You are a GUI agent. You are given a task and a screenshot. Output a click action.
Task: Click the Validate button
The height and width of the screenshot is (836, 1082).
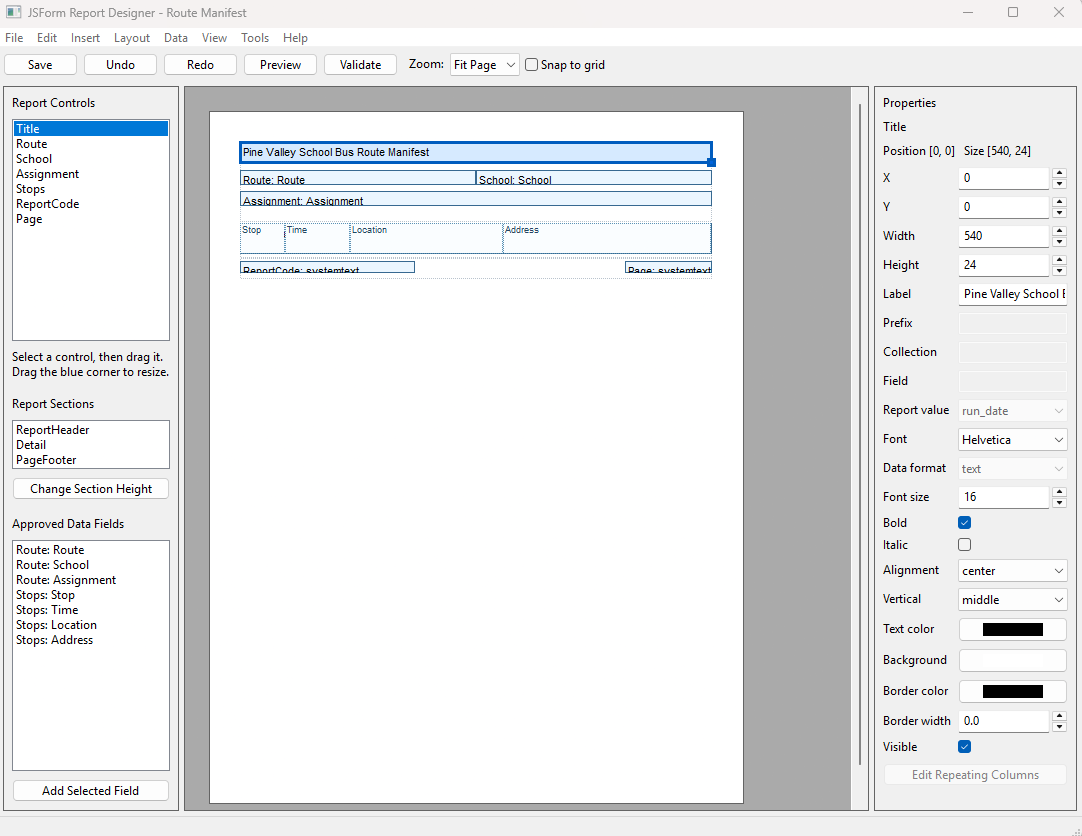click(x=360, y=65)
